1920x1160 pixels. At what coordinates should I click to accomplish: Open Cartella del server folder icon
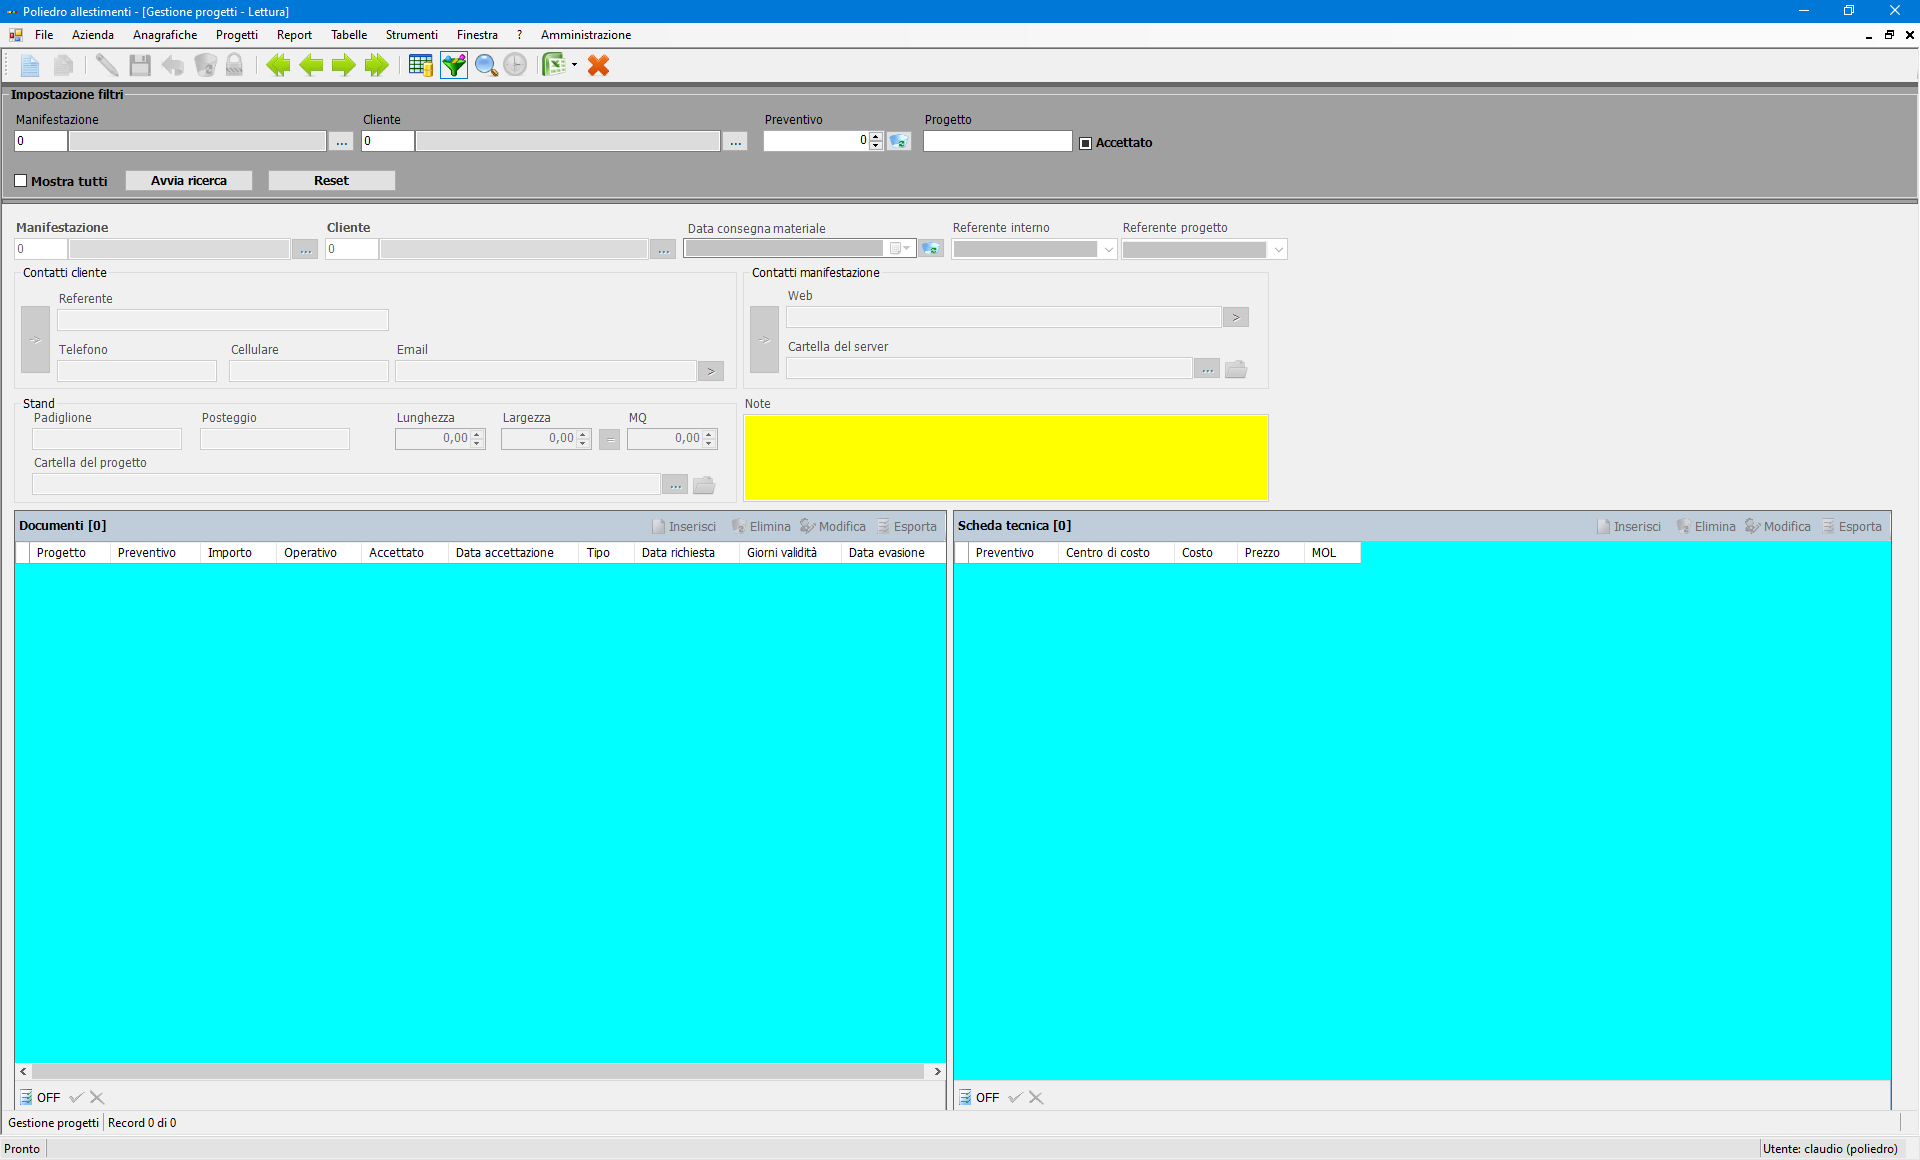1236,369
